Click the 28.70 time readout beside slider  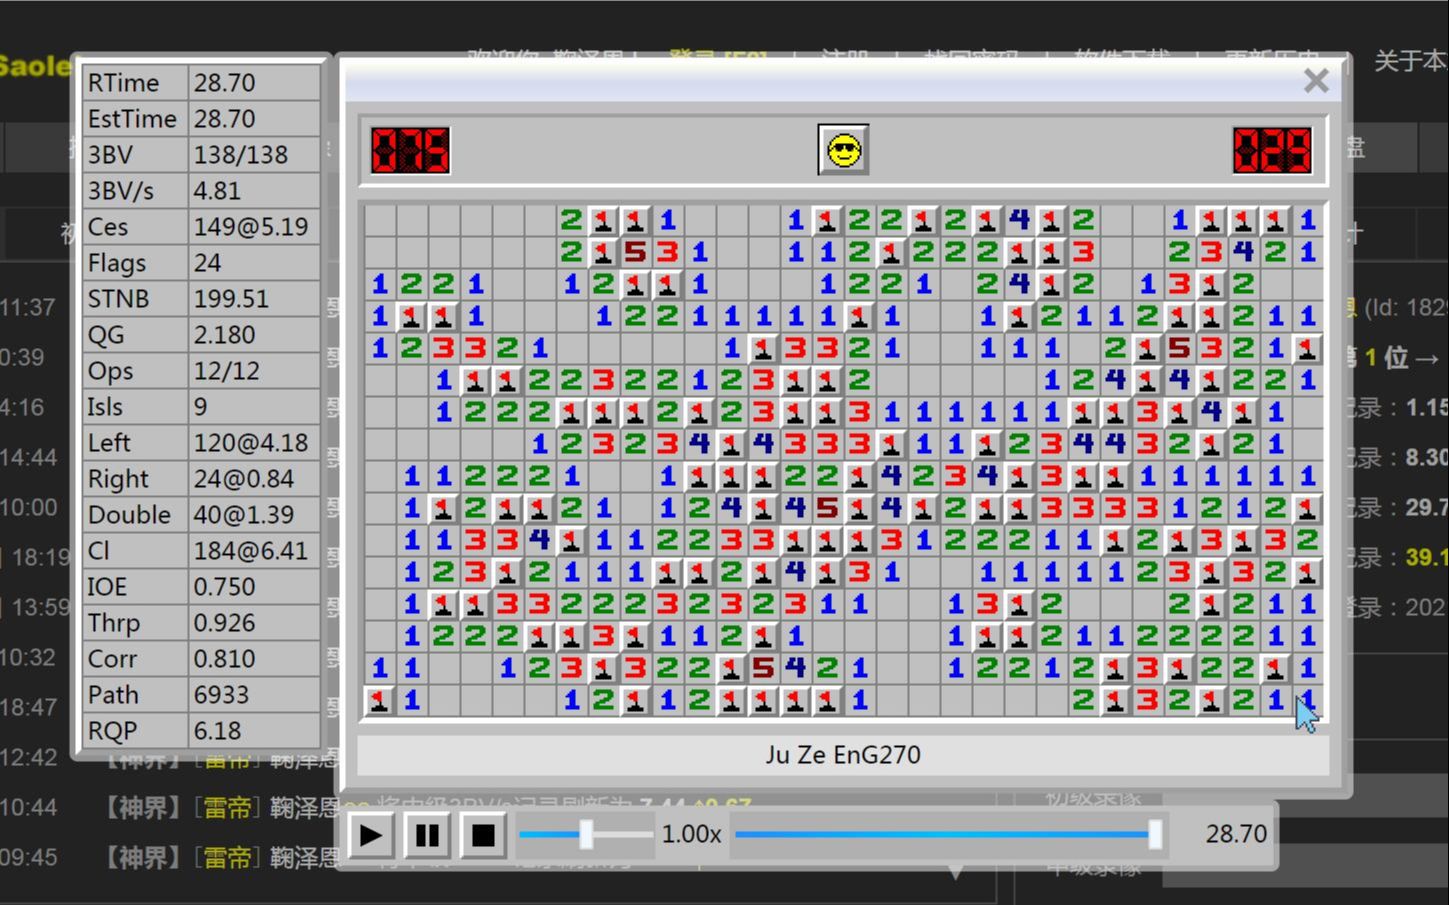coord(1236,834)
